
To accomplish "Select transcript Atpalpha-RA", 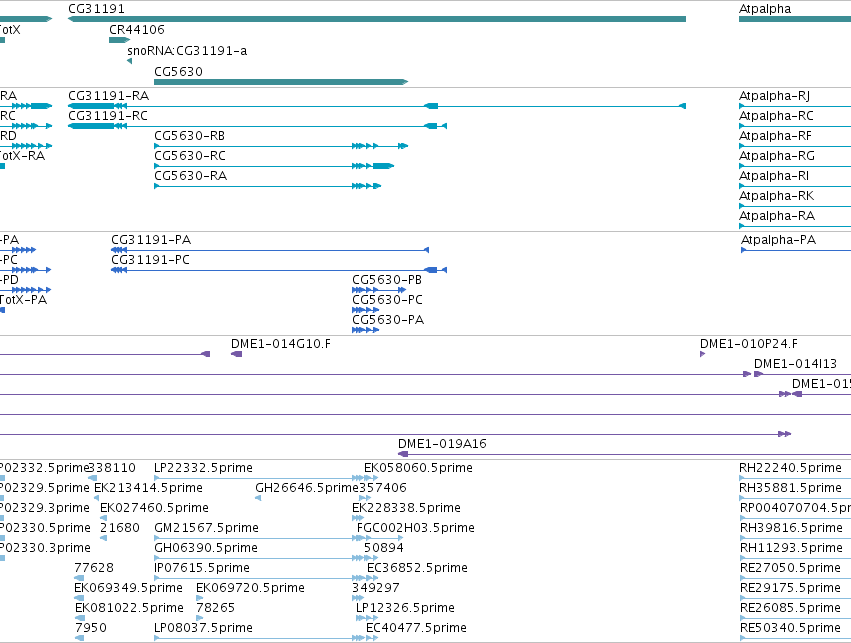I will pyautogui.click(x=777, y=217).
